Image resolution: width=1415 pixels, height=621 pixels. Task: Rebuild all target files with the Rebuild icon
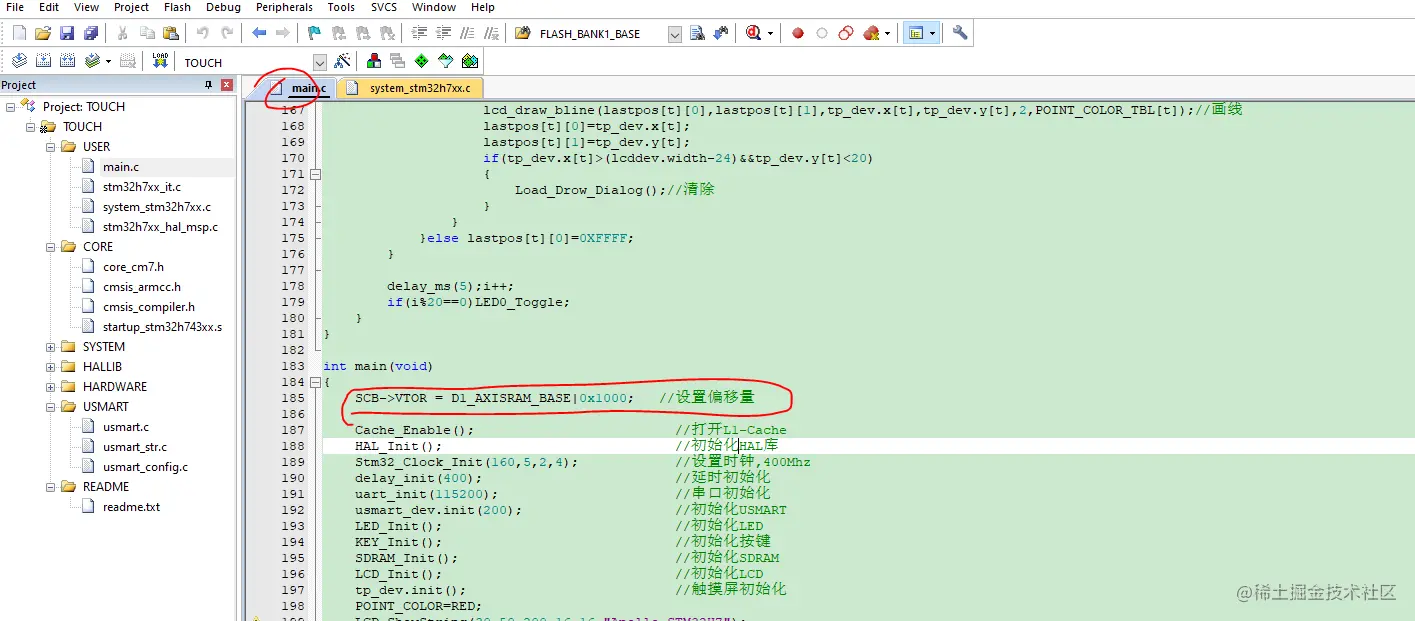(x=67, y=61)
